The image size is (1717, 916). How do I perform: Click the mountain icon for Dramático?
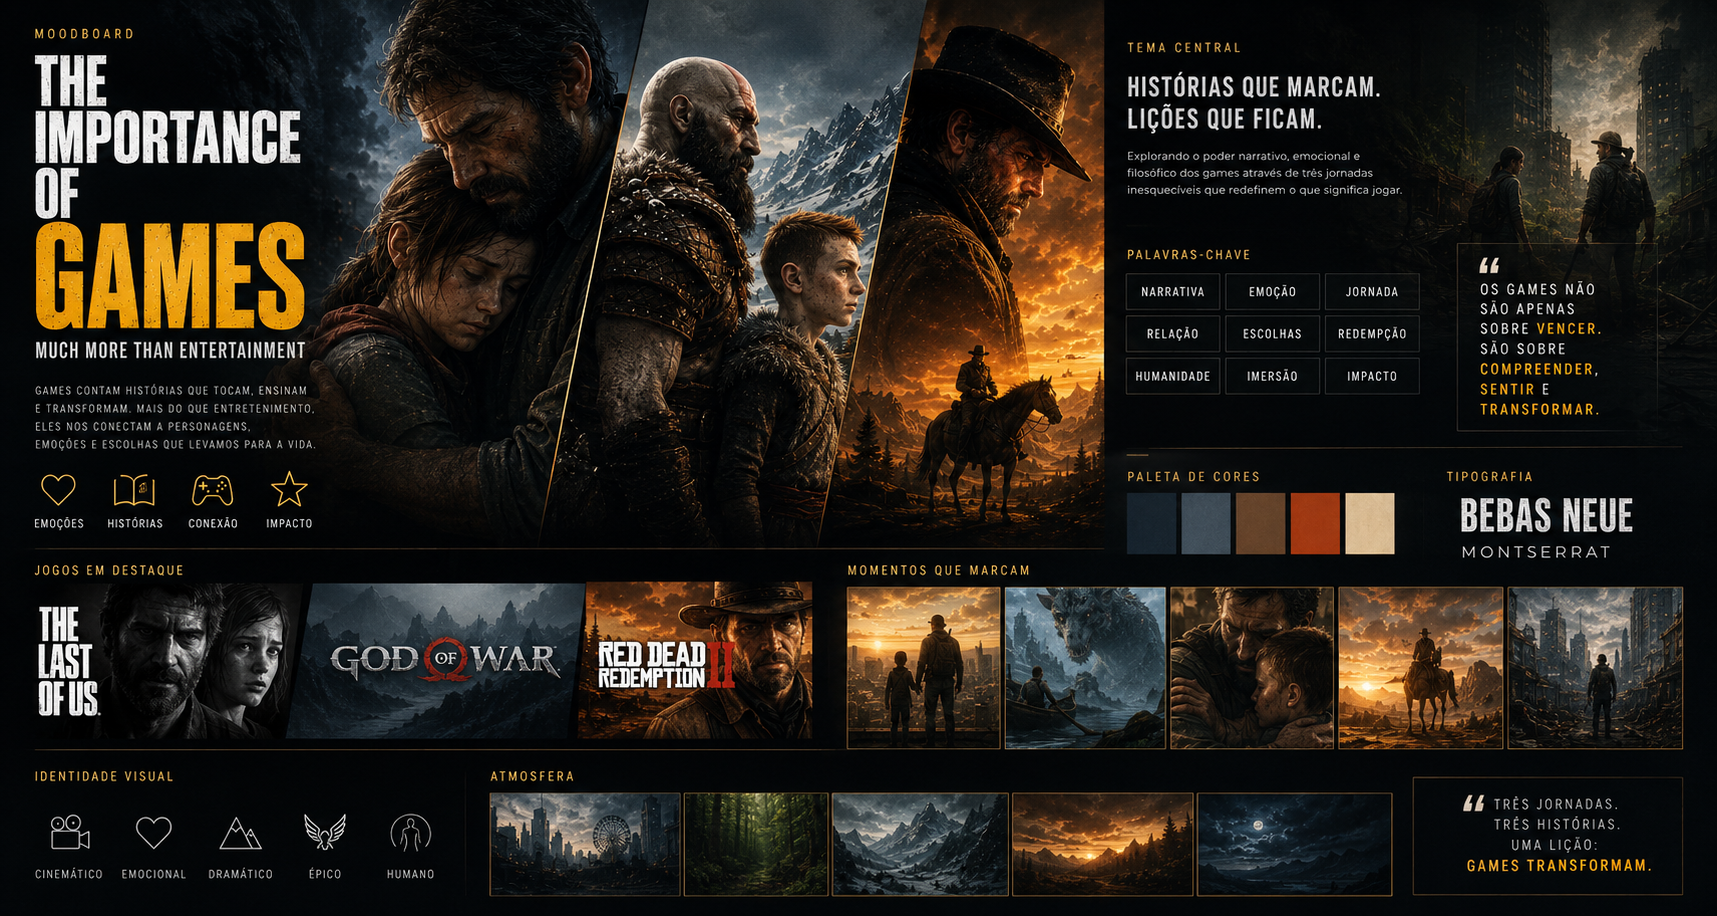240,833
